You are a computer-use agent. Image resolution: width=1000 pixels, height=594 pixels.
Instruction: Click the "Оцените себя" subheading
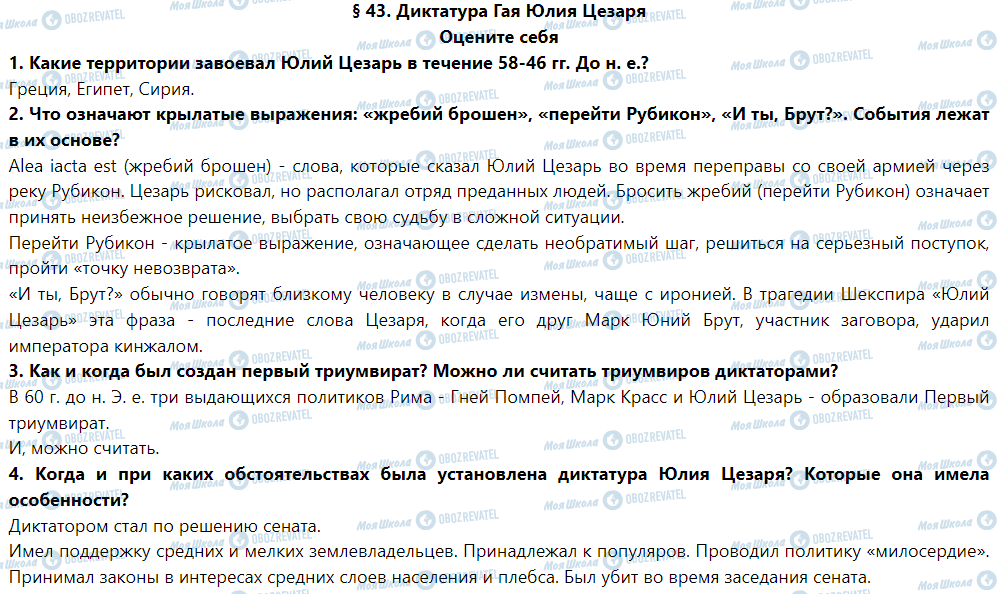[x=499, y=38]
